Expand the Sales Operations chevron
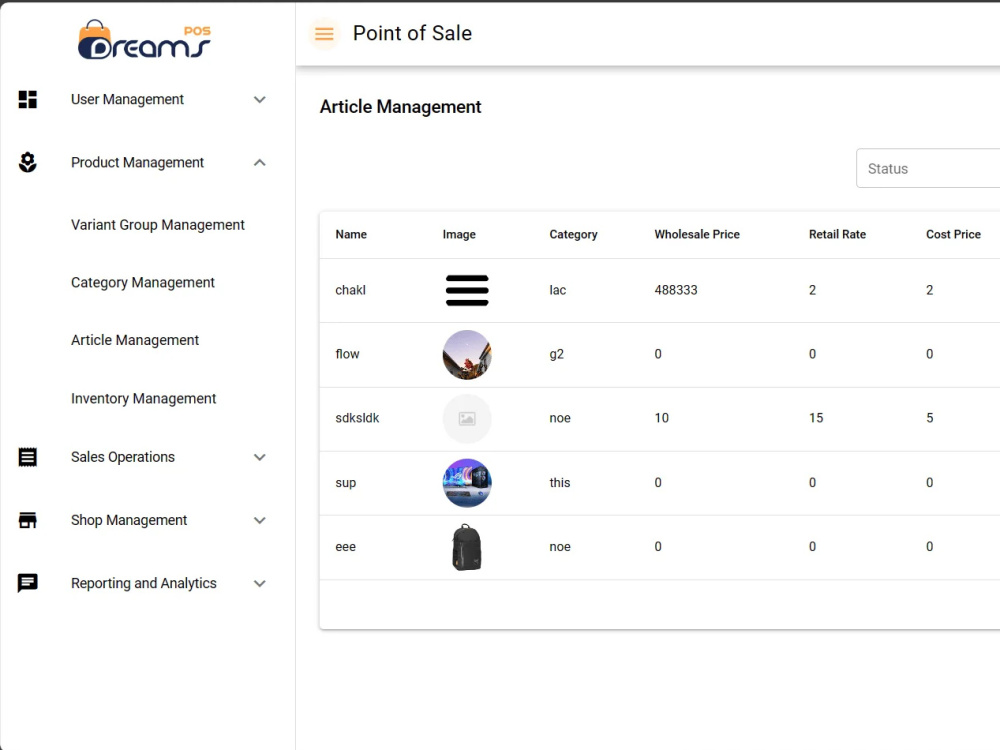 (260, 457)
